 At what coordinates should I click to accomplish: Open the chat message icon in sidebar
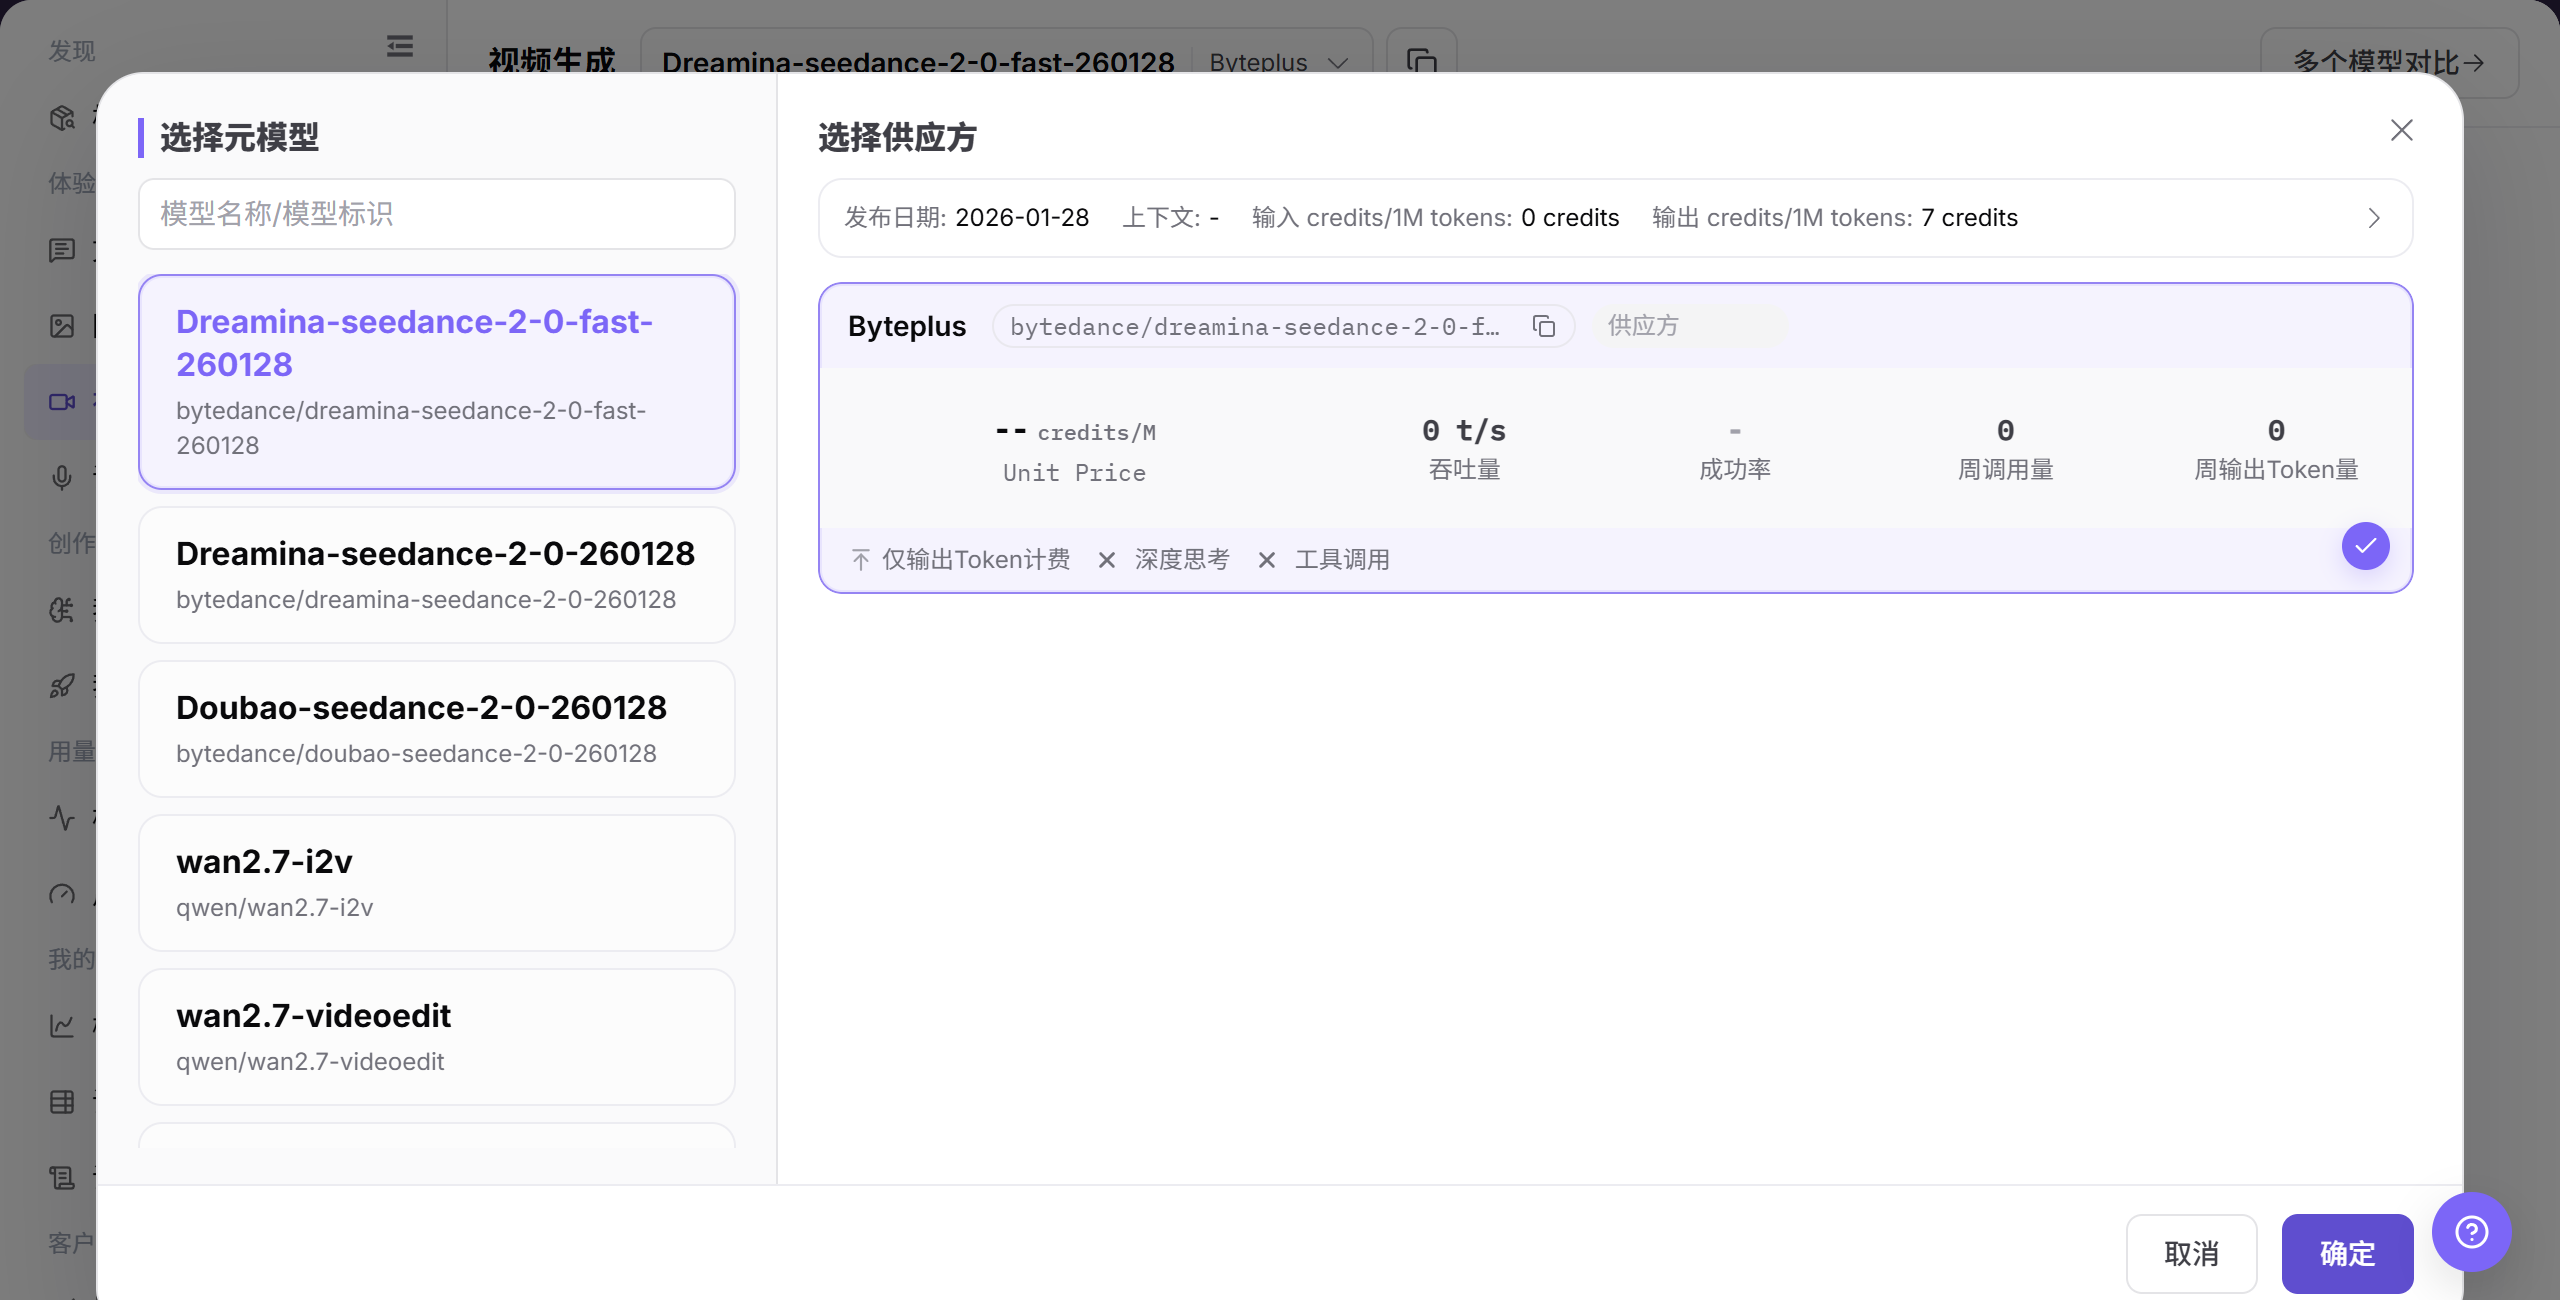point(62,250)
